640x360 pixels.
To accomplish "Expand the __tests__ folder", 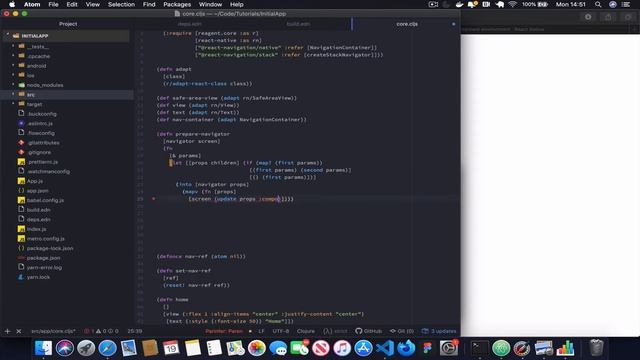I will click(x=13, y=47).
